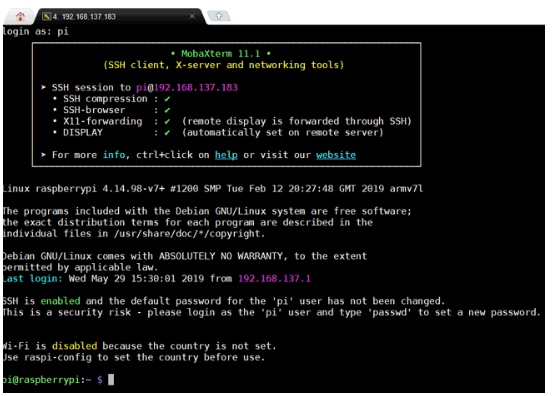The image size is (552, 396).
Task: Click the X11-forwarding green checkmark
Action: pos(167,122)
